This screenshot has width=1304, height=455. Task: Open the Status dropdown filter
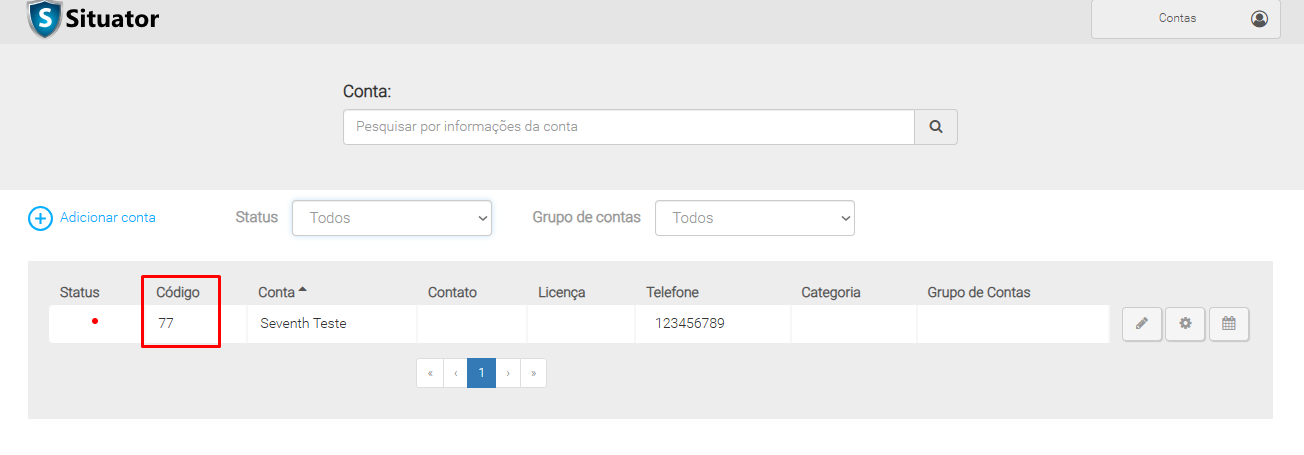(x=392, y=218)
